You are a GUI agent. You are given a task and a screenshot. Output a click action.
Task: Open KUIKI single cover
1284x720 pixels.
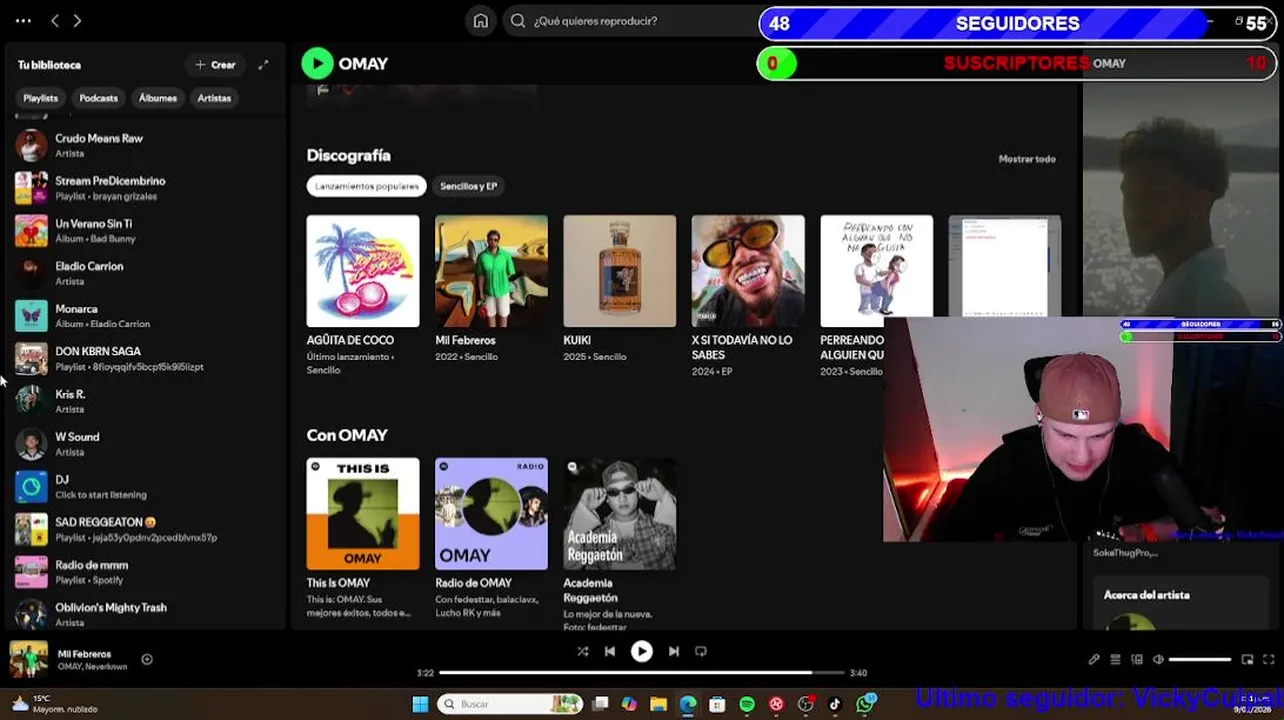[x=619, y=271]
